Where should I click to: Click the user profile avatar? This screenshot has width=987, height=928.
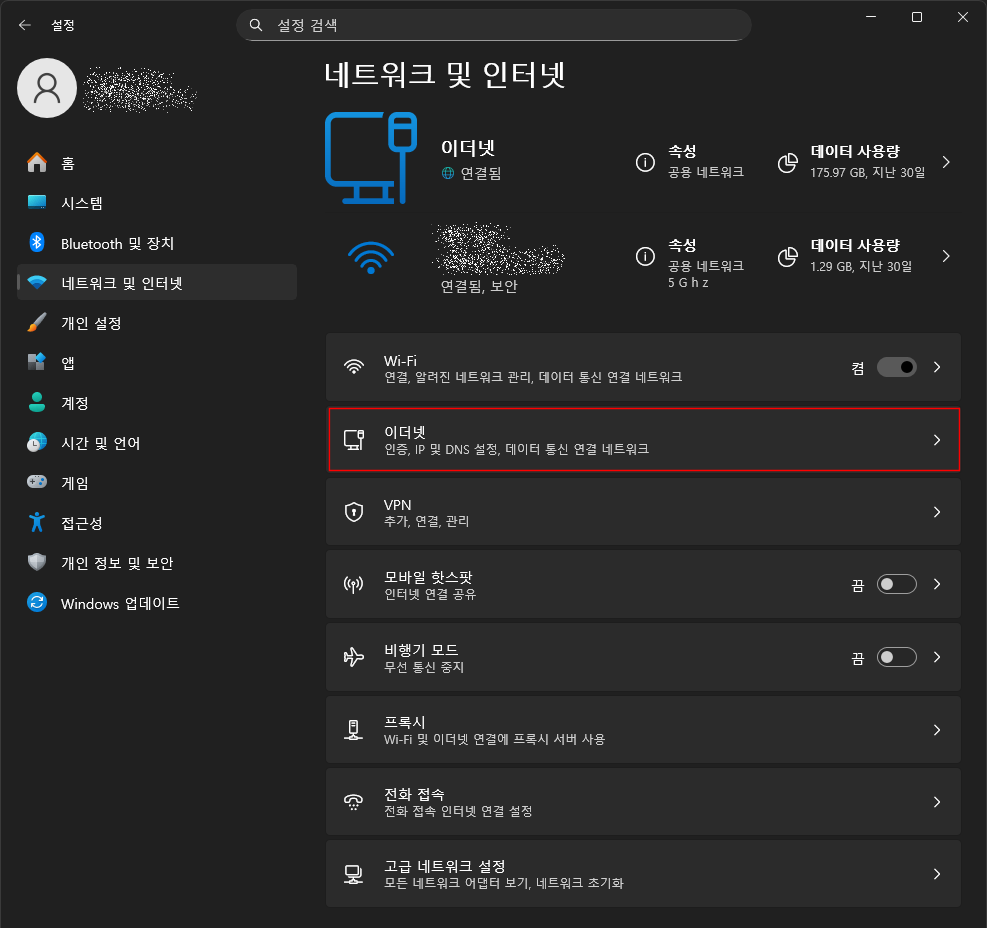click(47, 88)
